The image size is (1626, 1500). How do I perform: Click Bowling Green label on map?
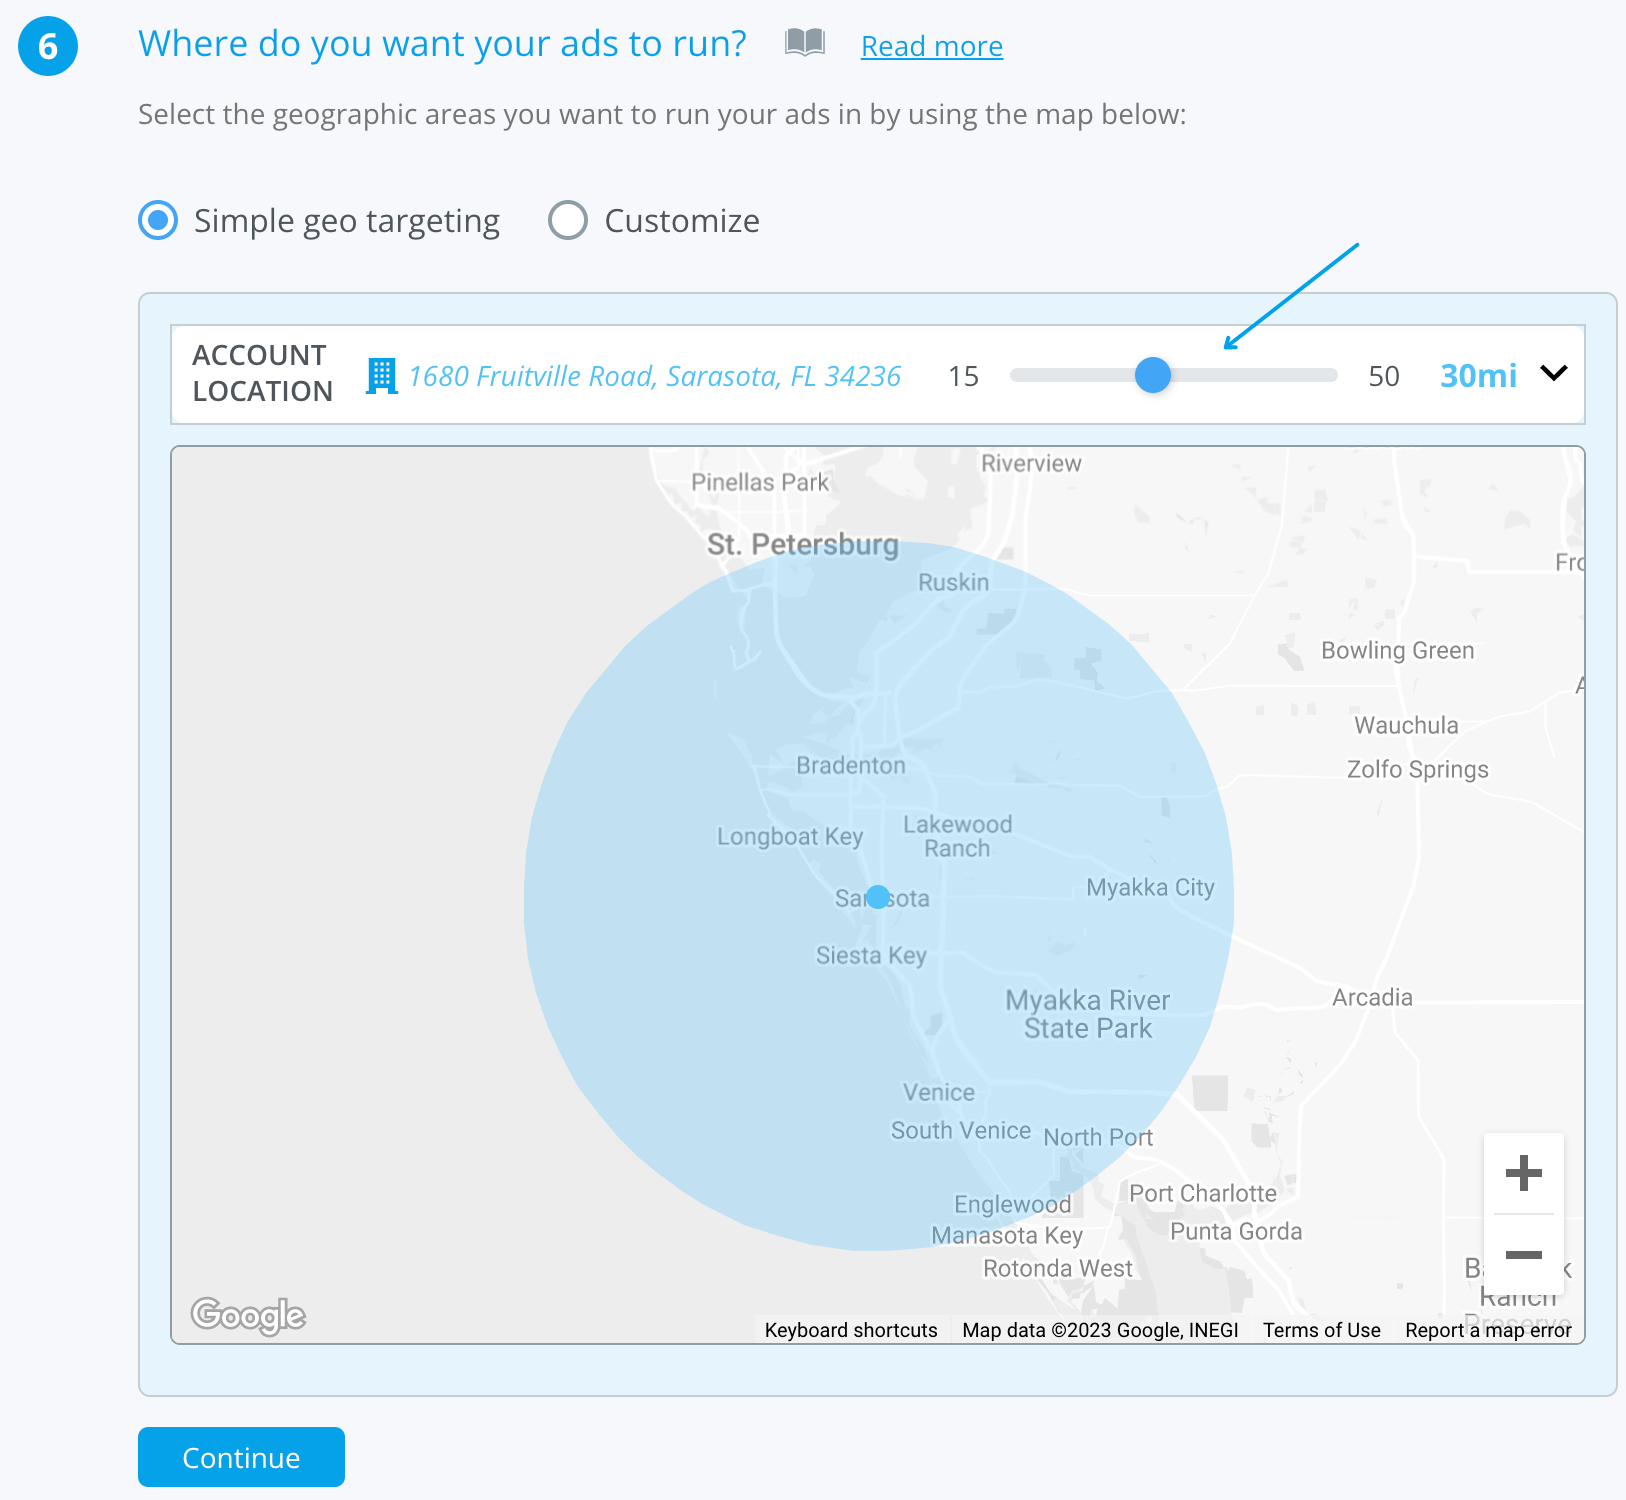1398,650
